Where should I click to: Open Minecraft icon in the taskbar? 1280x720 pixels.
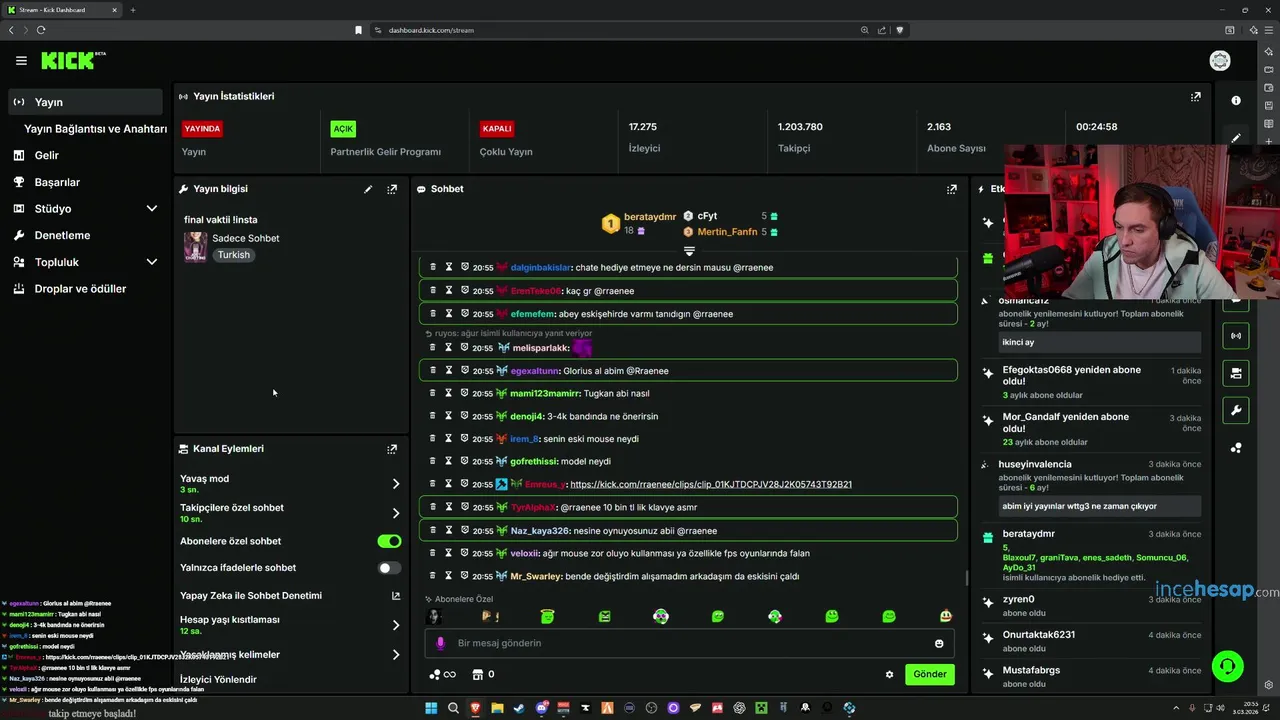pyautogui.click(x=761, y=708)
